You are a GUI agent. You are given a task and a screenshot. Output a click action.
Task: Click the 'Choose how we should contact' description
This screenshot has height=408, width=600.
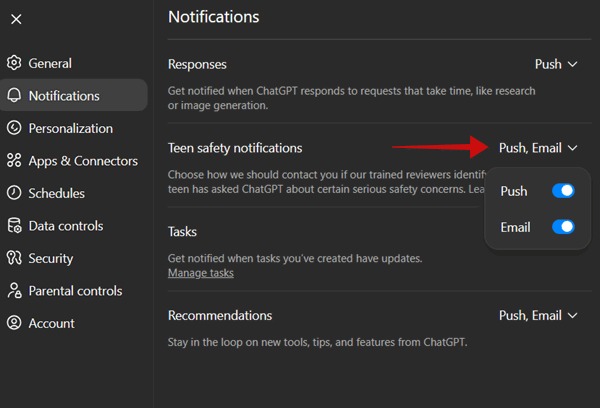click(326, 182)
